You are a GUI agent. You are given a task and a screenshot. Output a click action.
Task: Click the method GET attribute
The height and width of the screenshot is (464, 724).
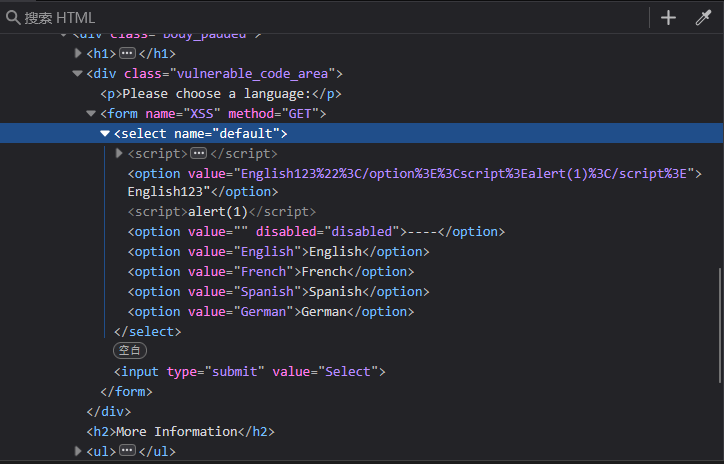(274, 114)
